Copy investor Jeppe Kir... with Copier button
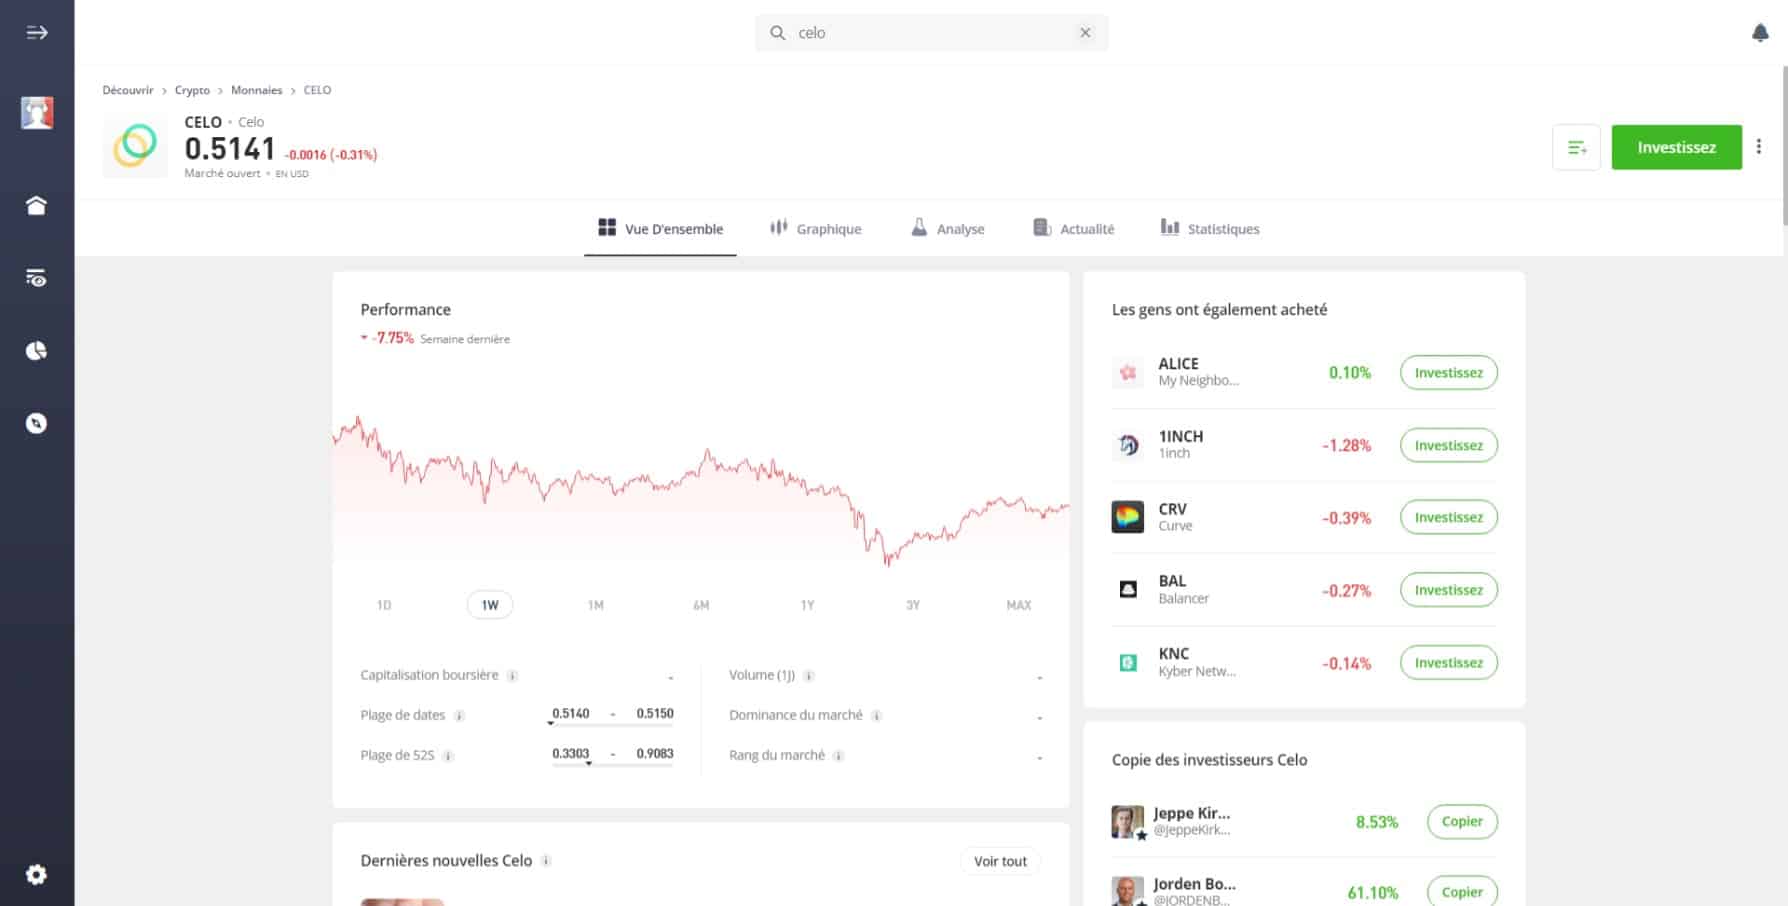1788x906 pixels. (1462, 821)
